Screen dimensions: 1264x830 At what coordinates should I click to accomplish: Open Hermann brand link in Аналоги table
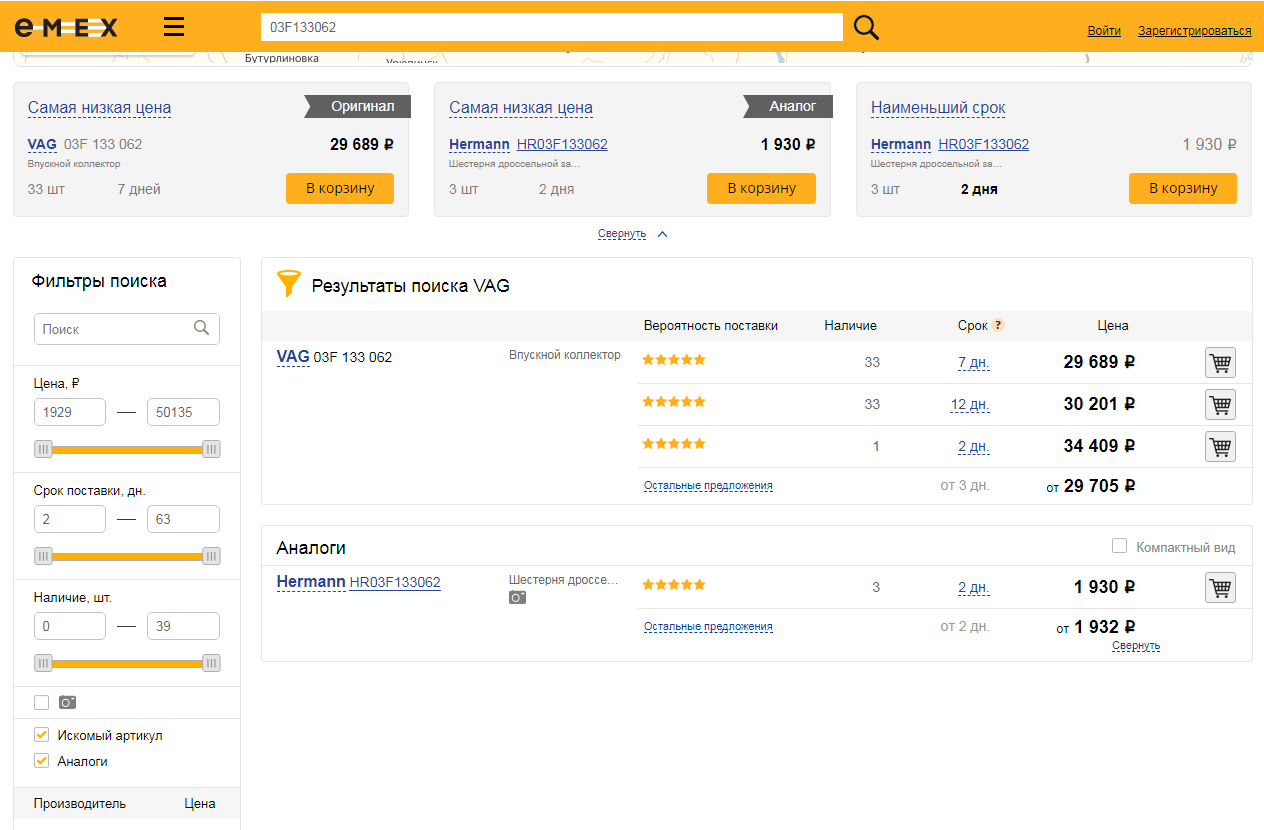(311, 582)
